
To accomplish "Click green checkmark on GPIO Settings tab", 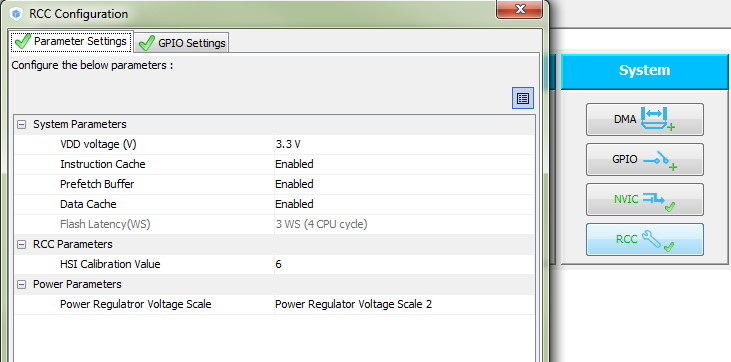I will click(x=146, y=43).
